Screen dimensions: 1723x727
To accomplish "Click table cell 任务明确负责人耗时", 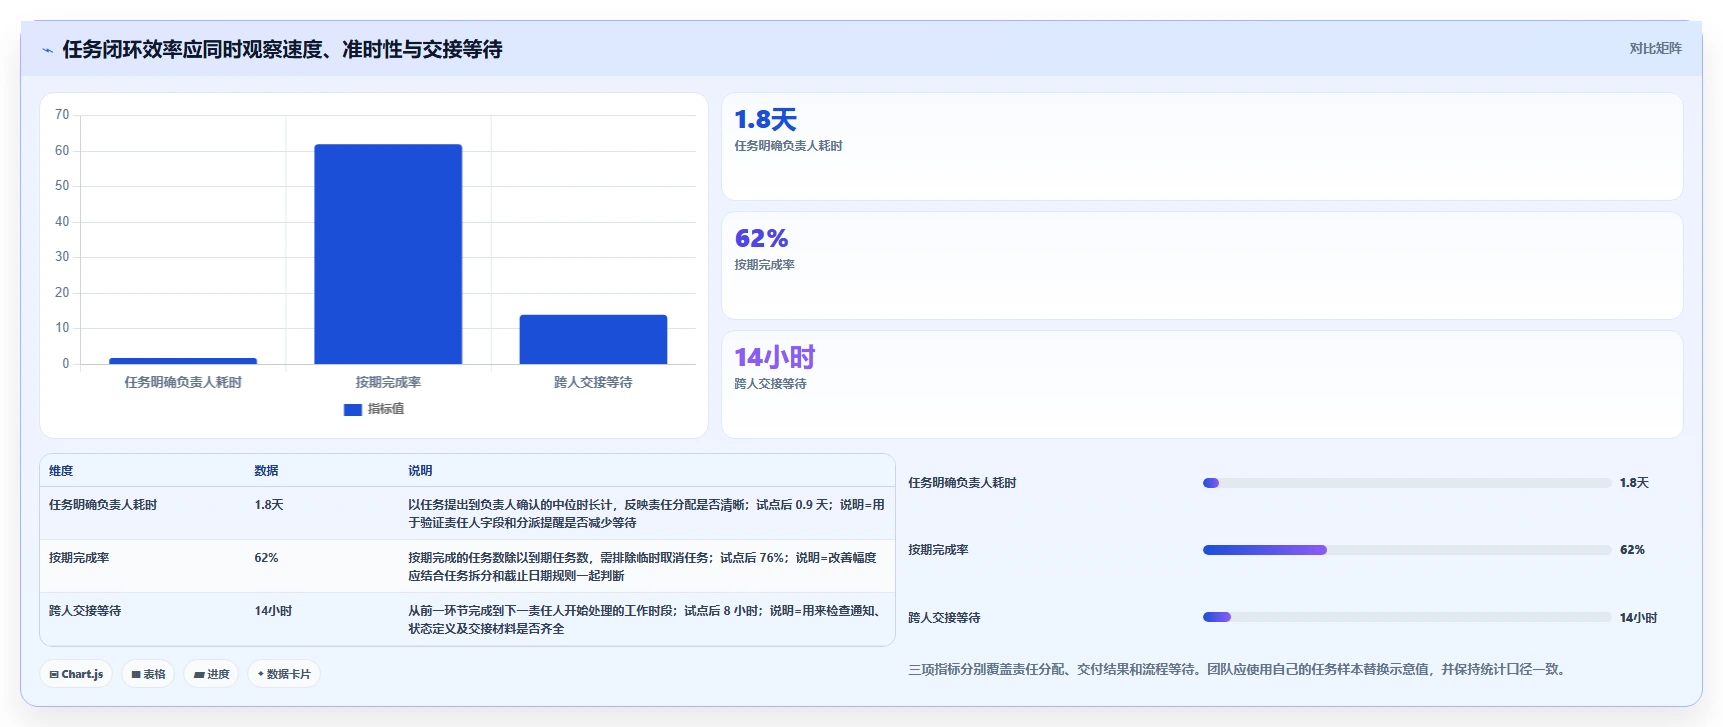I will point(103,505).
